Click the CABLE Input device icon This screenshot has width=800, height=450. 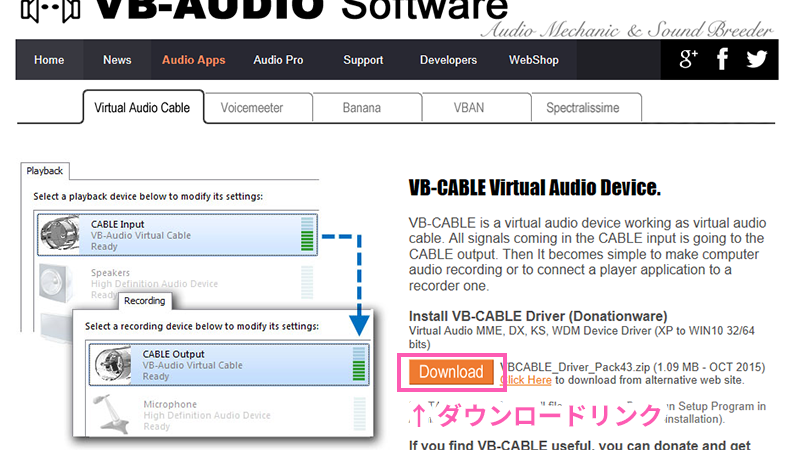(62, 233)
